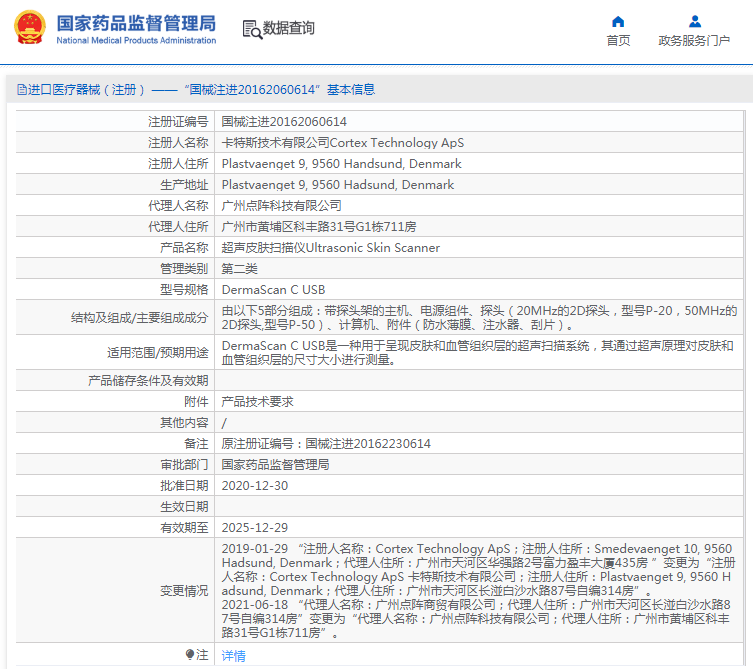Click the 生效日期 row label
Screen dimensions: 753x669
tap(184, 507)
